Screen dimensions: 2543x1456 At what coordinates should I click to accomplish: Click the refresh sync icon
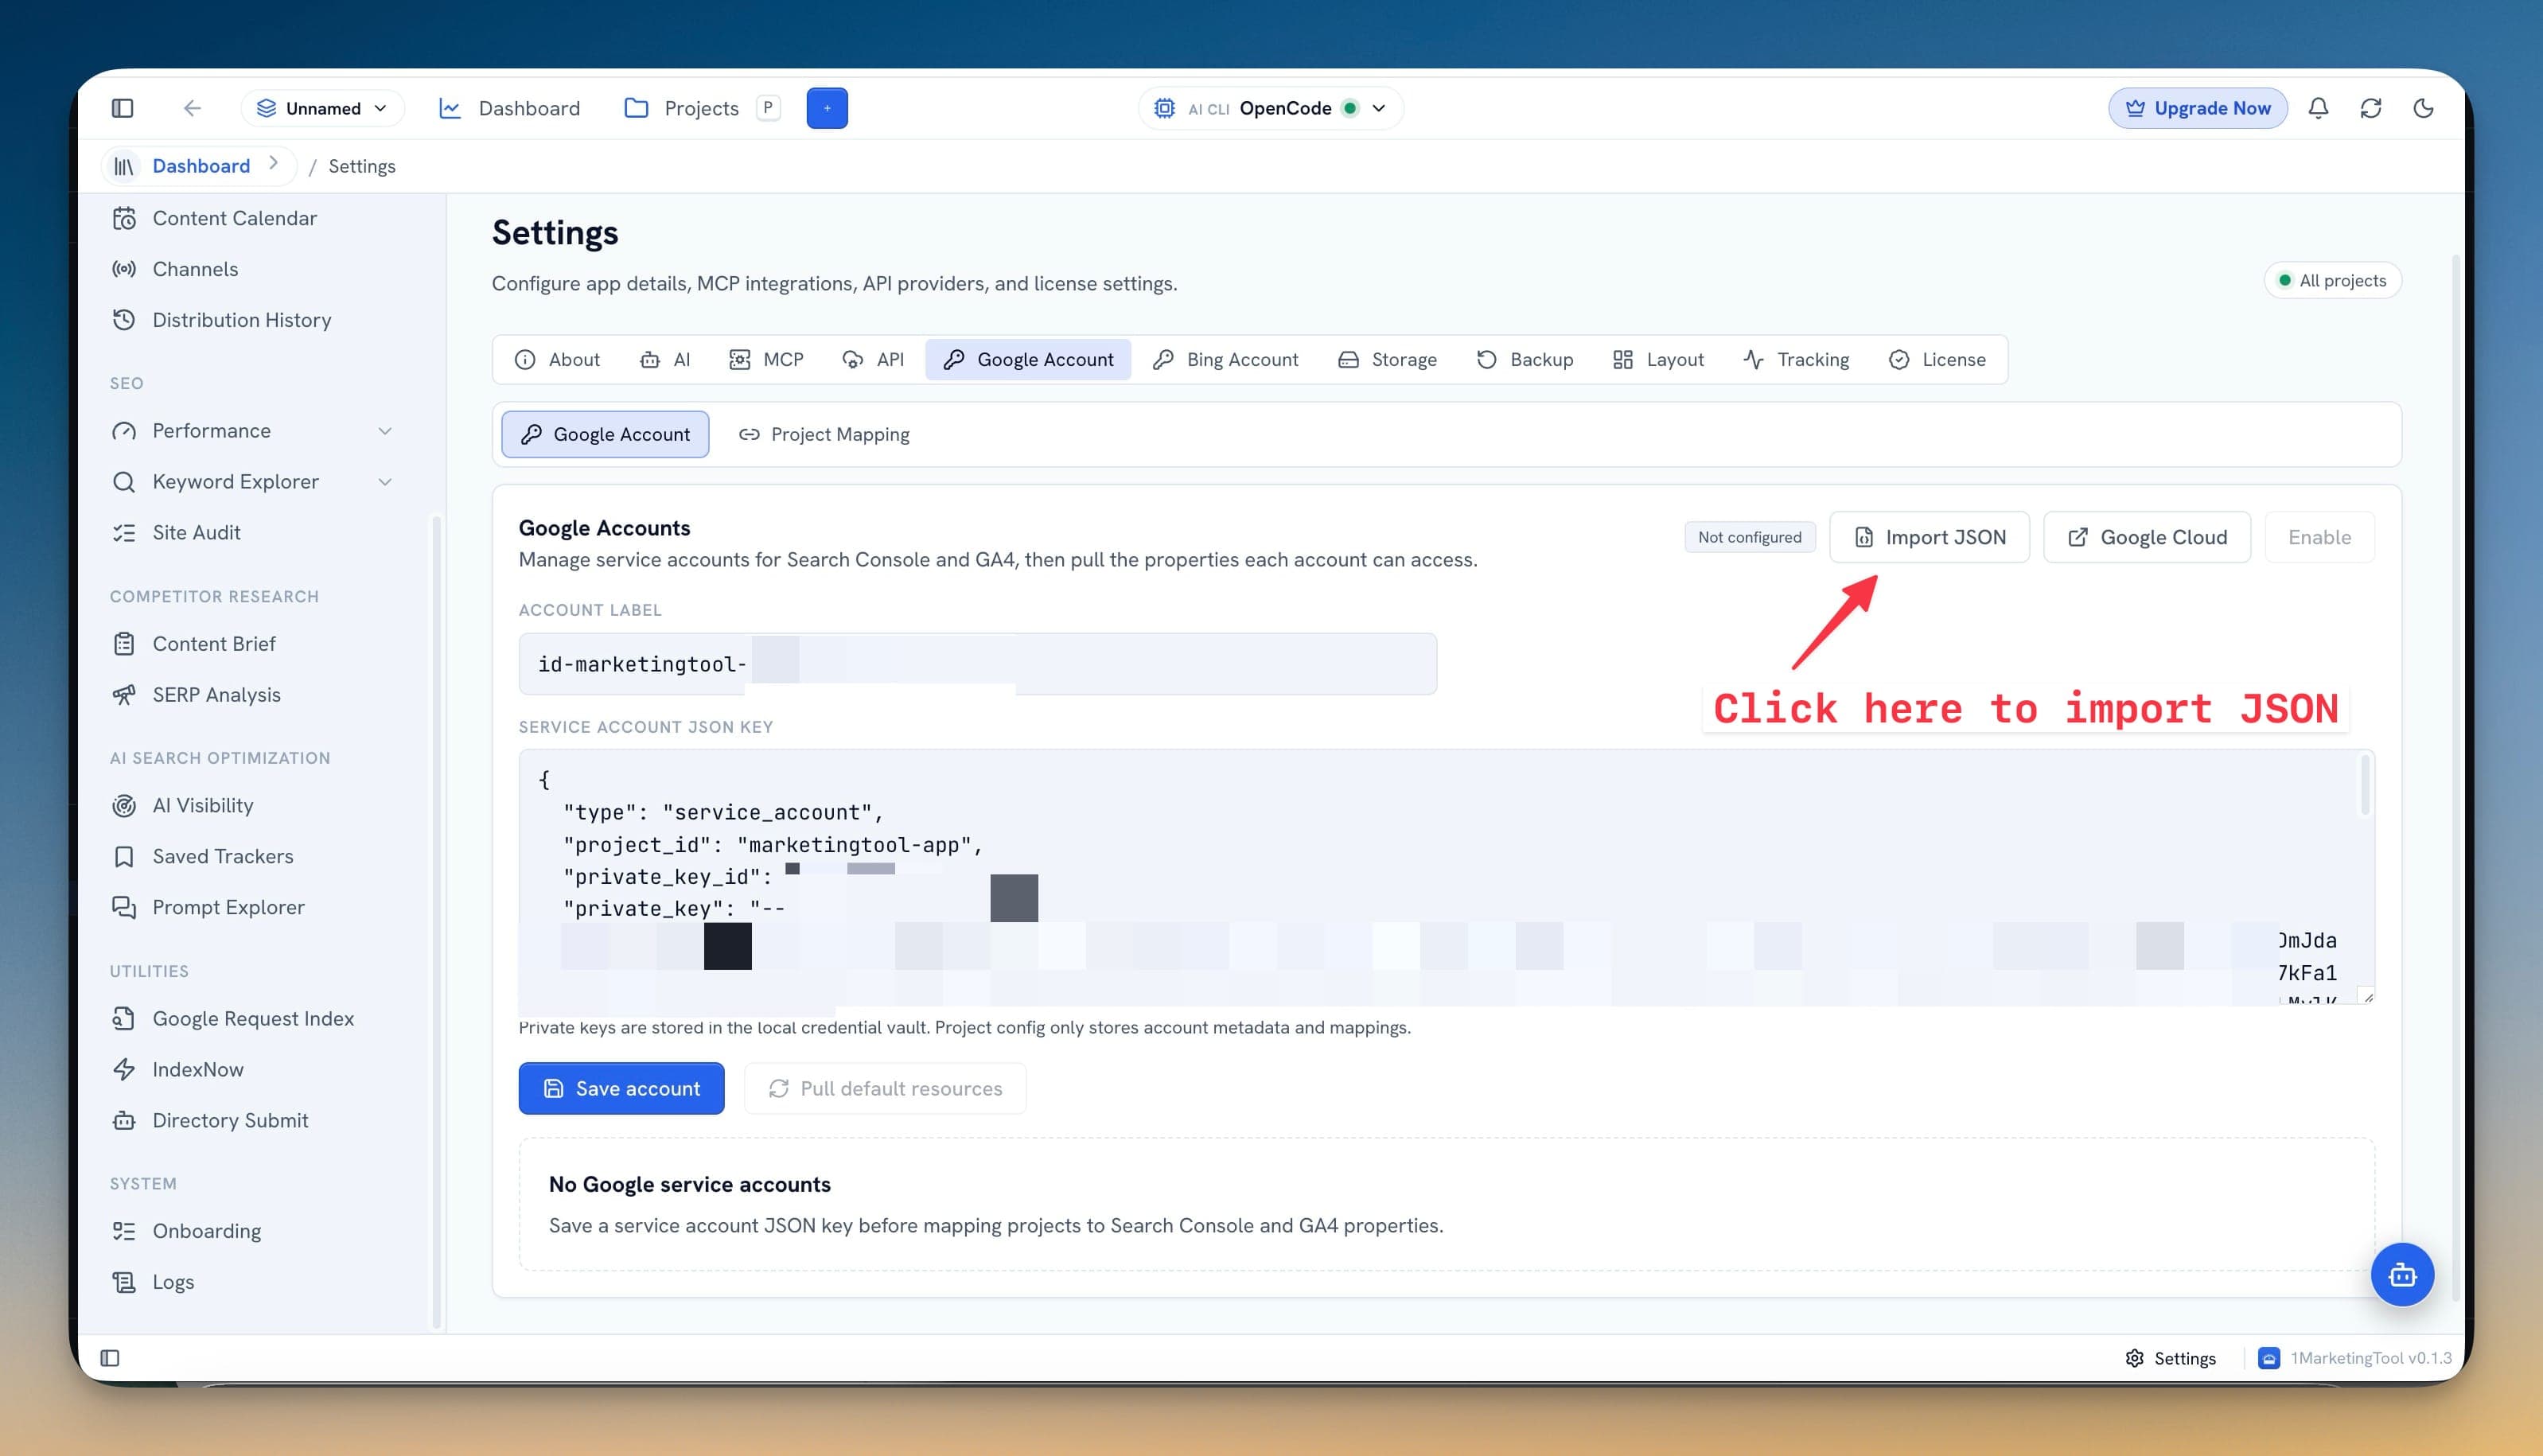point(2370,108)
